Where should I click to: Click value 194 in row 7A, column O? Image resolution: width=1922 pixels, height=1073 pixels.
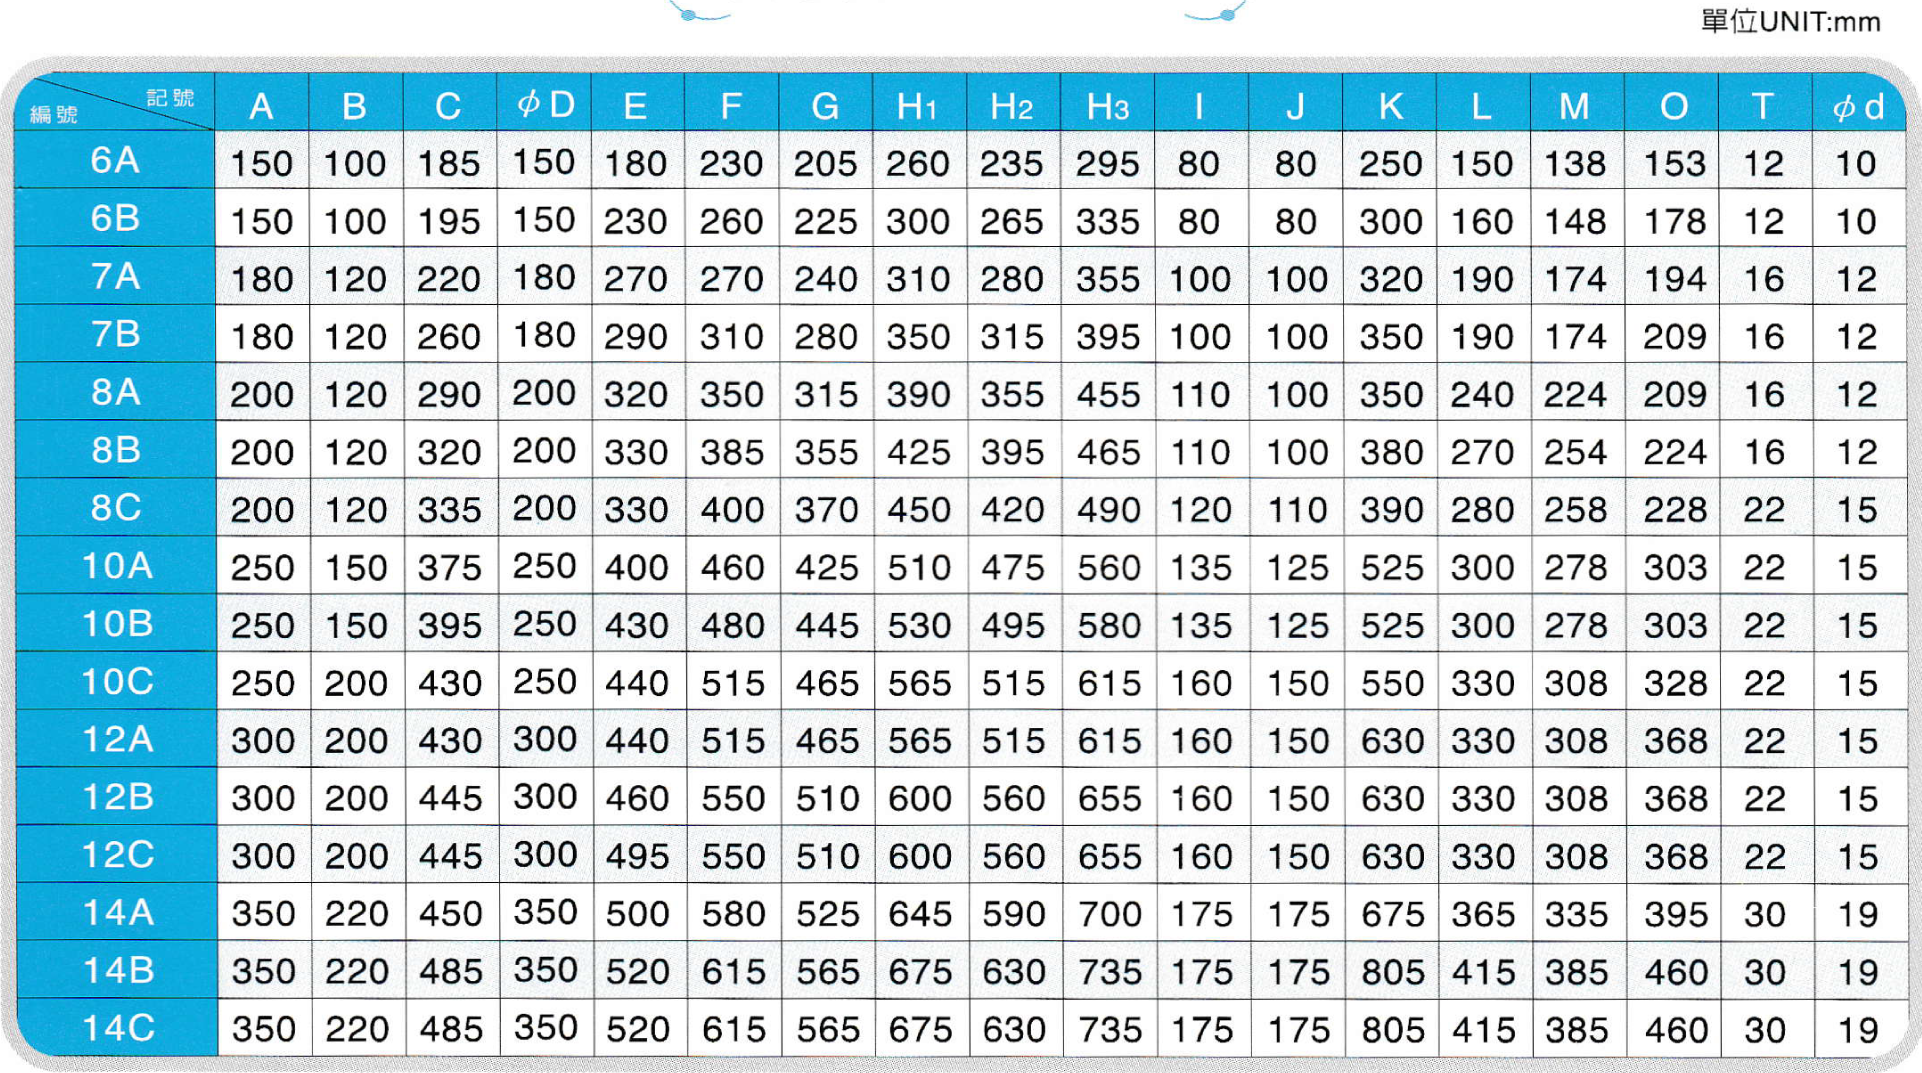pyautogui.click(x=1673, y=279)
